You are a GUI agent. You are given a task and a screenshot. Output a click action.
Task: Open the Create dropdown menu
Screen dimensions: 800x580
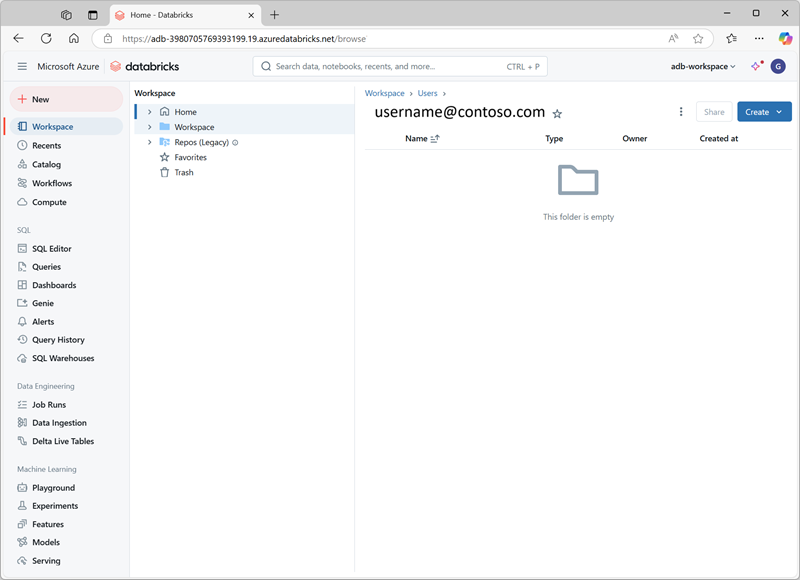[x=763, y=113]
